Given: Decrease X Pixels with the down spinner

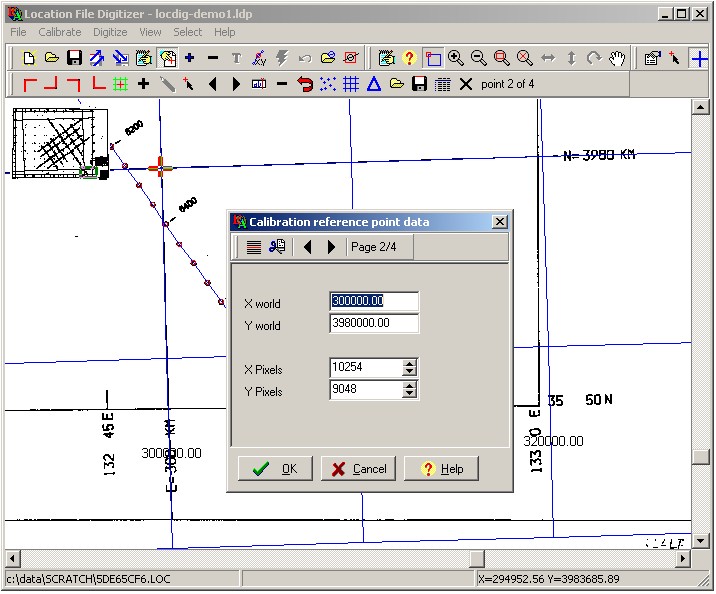Looking at the screenshot, I should pos(410,372).
